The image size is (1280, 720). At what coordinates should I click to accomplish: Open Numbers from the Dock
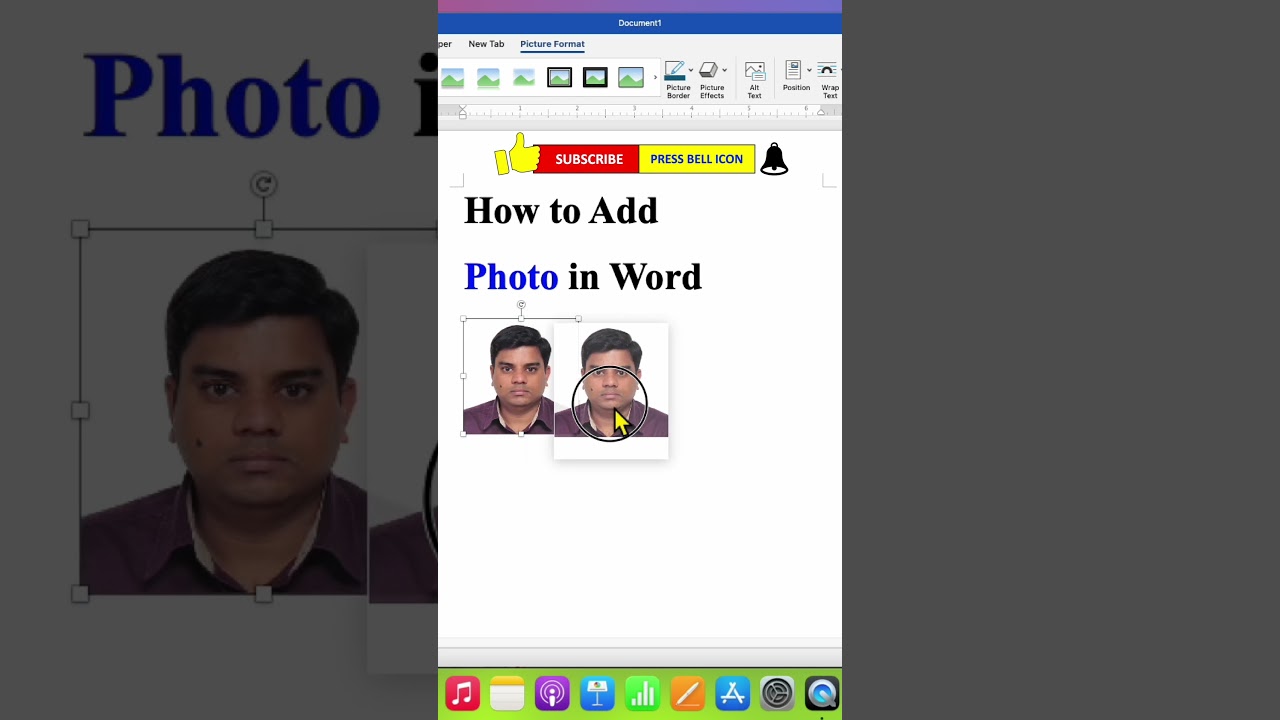click(x=642, y=693)
